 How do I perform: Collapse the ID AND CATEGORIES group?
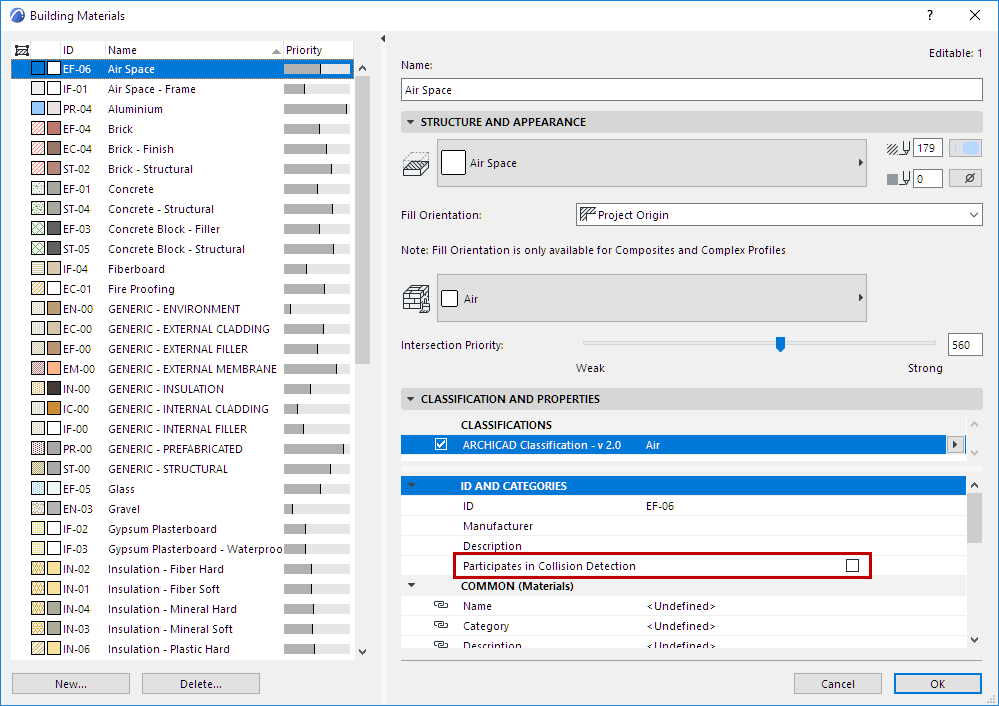click(x=412, y=486)
